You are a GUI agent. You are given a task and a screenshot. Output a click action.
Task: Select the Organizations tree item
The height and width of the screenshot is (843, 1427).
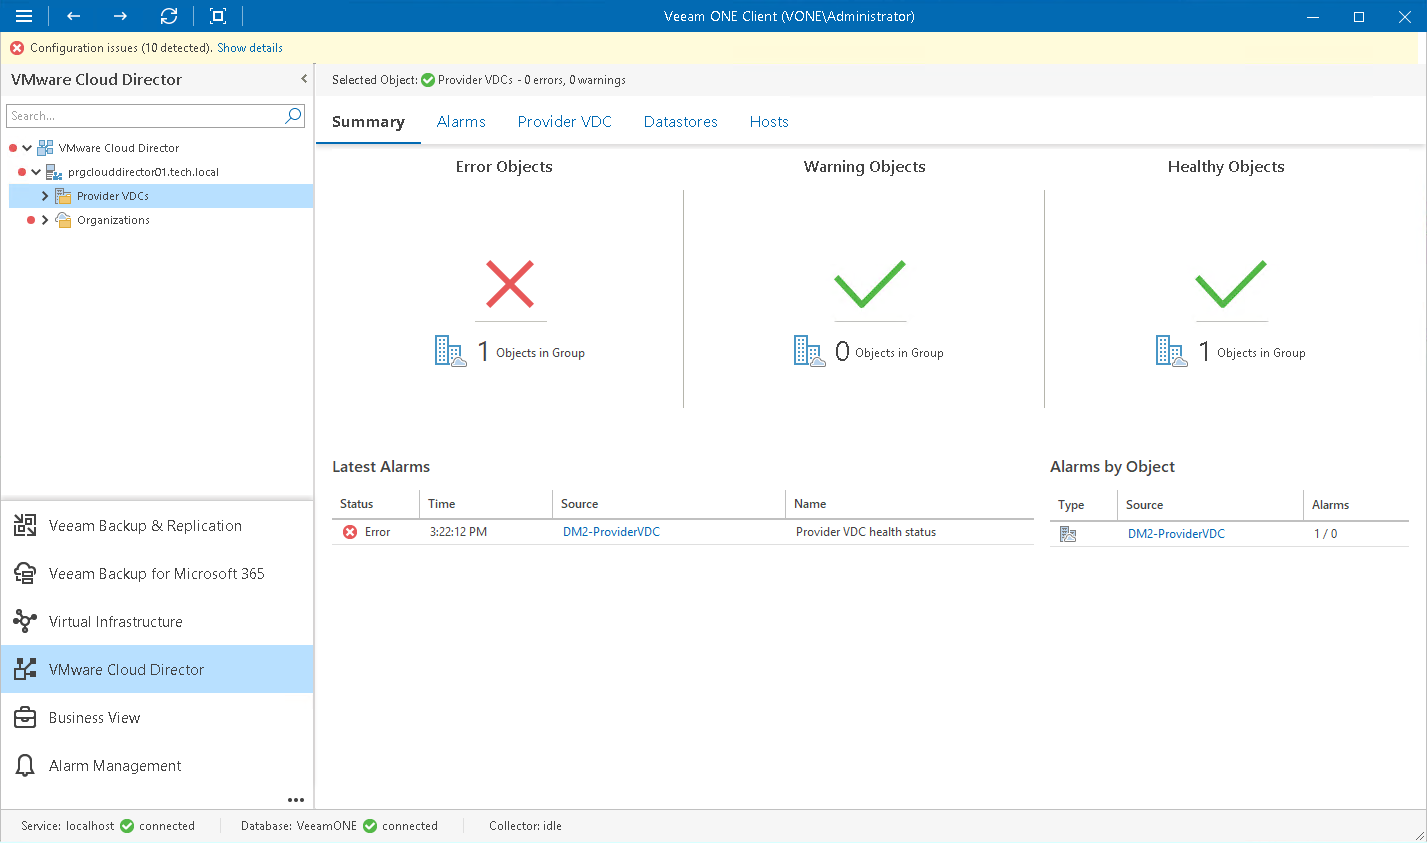(113, 220)
